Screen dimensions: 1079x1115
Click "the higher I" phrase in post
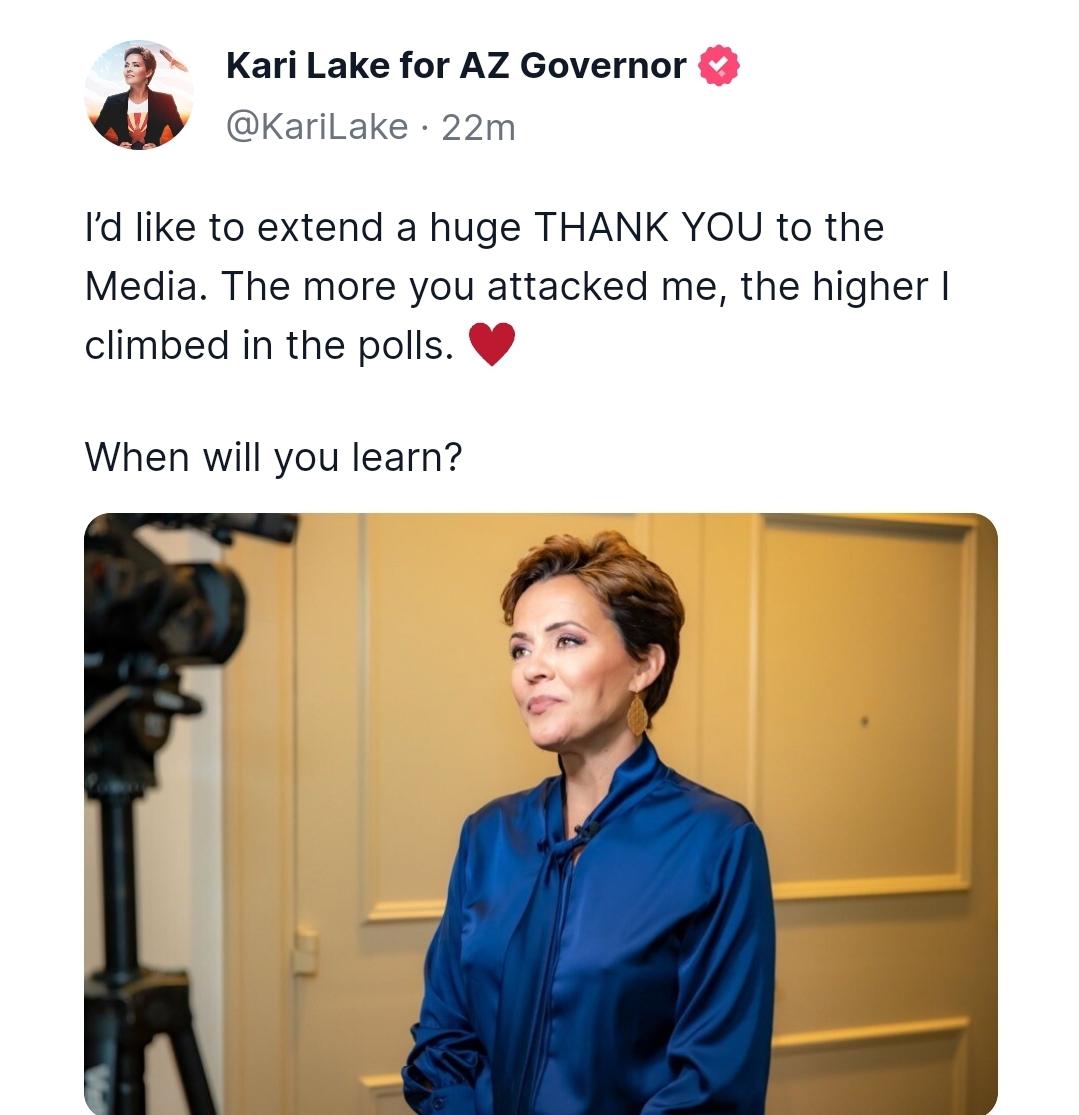click(x=845, y=287)
